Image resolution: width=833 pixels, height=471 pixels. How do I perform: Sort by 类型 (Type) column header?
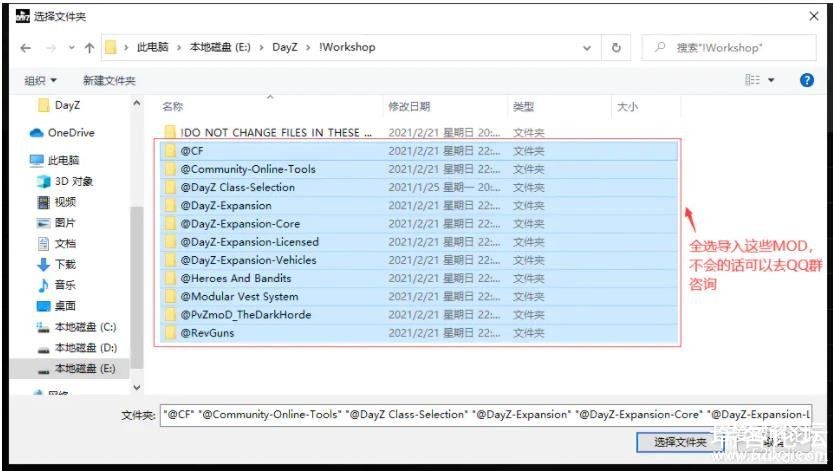click(523, 107)
